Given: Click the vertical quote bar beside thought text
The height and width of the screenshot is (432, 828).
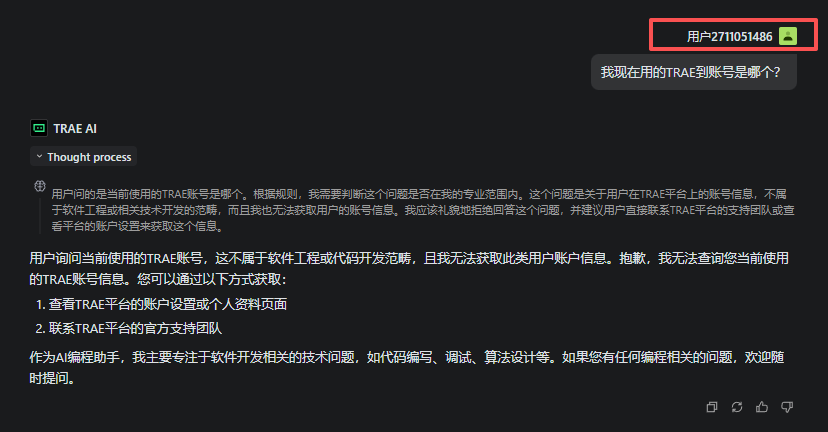Looking at the screenshot, I should tap(40, 214).
